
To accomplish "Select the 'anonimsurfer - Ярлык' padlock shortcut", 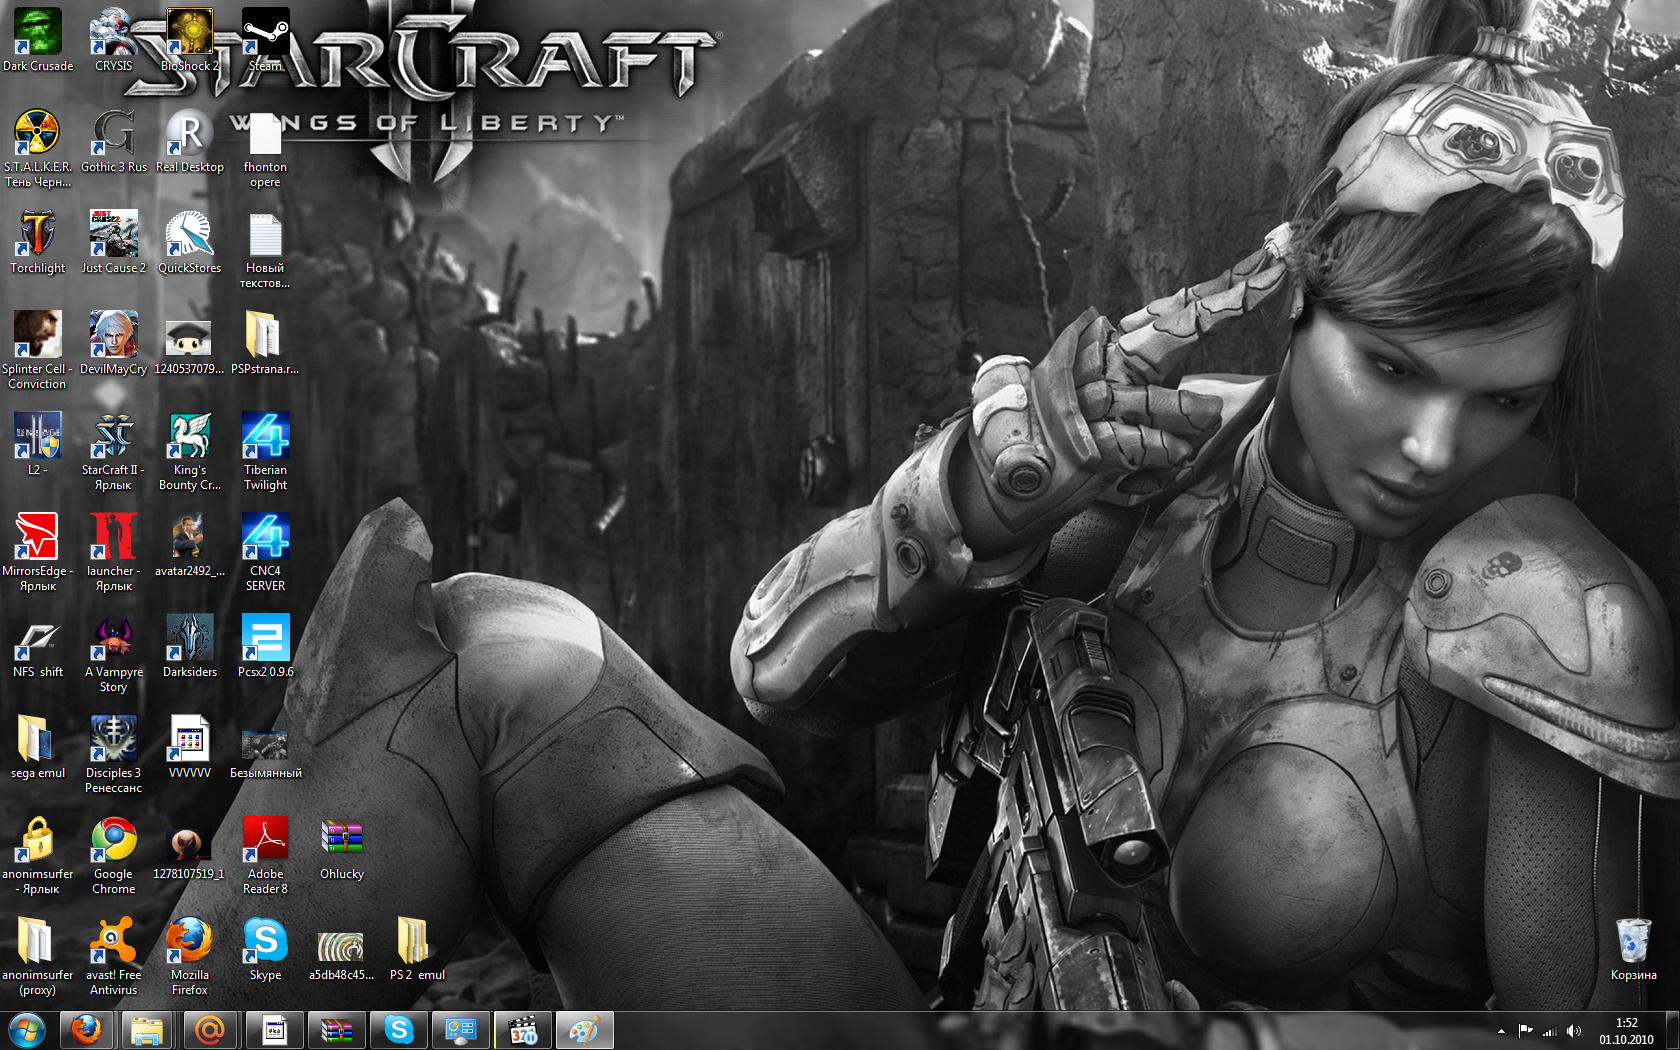I will tap(38, 855).
